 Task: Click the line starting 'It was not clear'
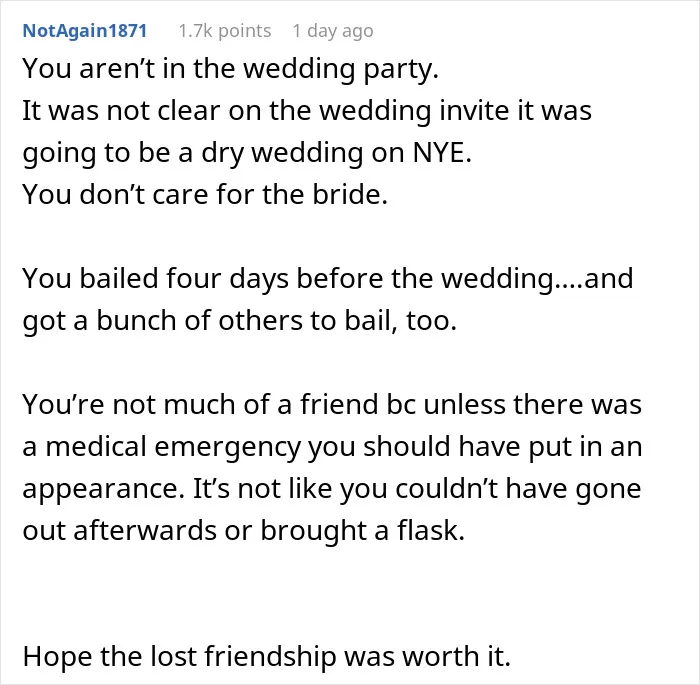click(x=307, y=110)
